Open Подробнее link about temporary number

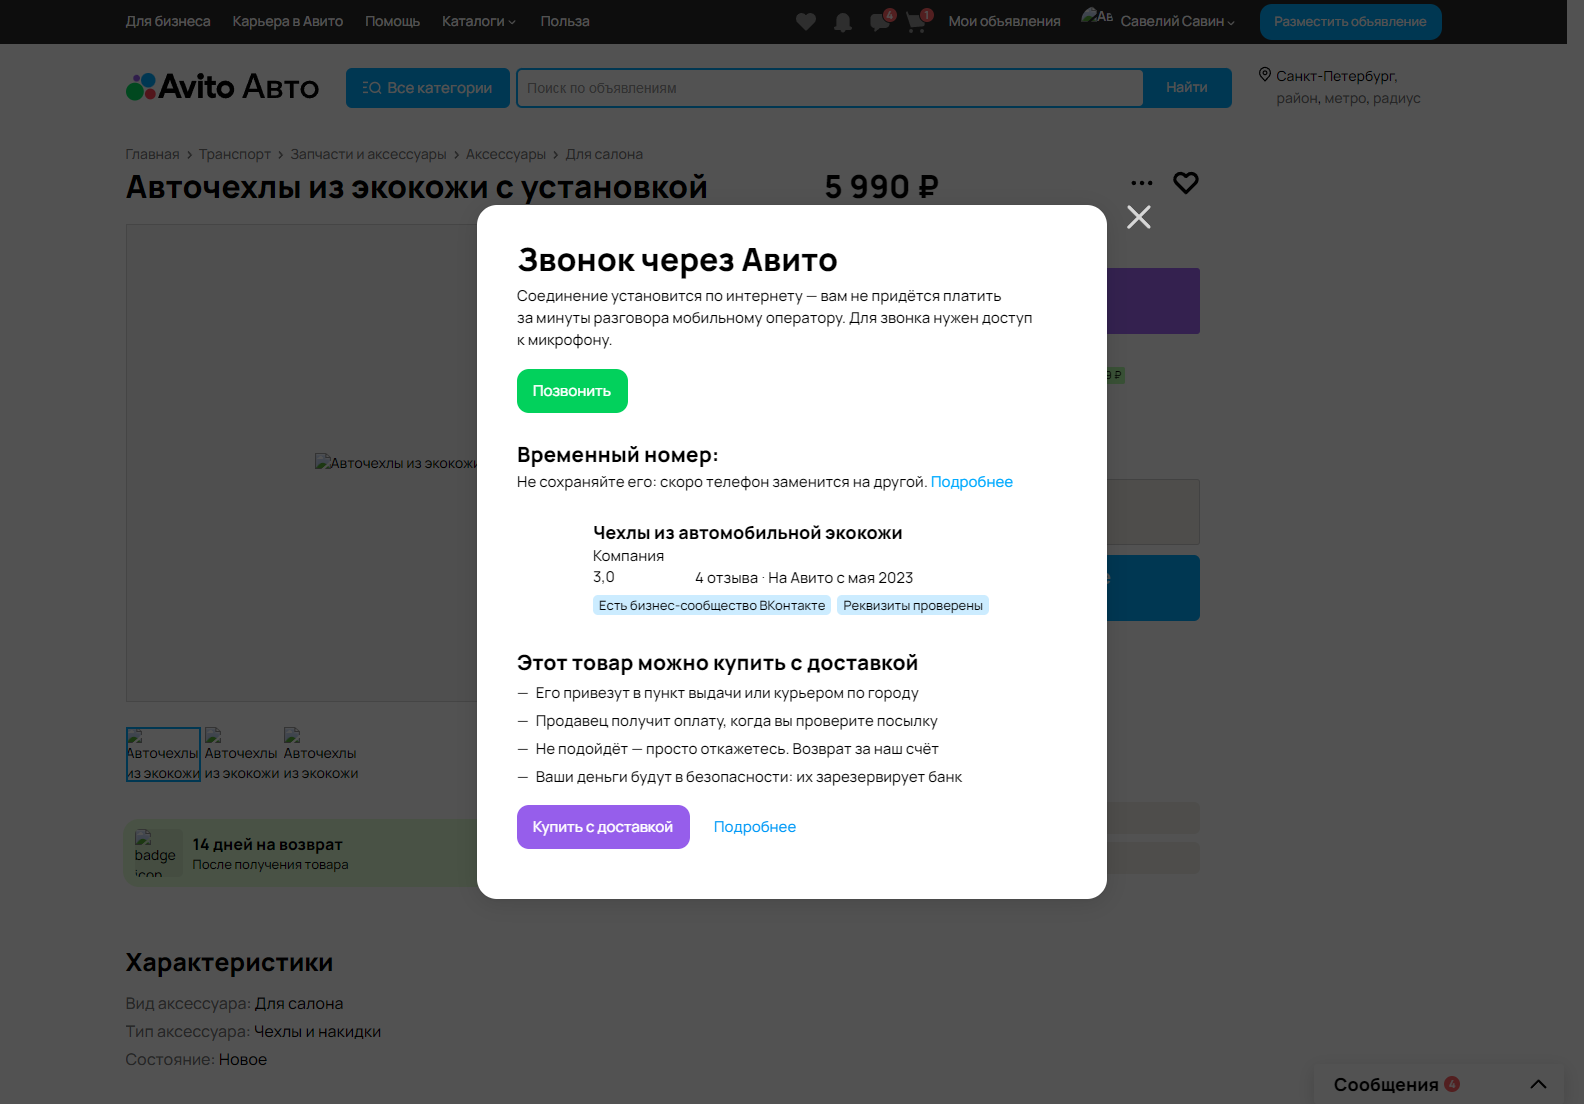click(x=972, y=482)
